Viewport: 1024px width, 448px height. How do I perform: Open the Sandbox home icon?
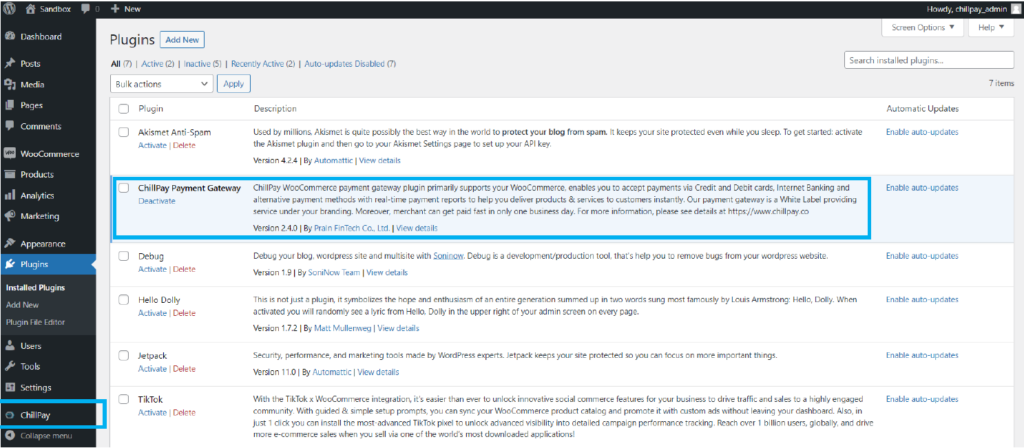(x=32, y=9)
